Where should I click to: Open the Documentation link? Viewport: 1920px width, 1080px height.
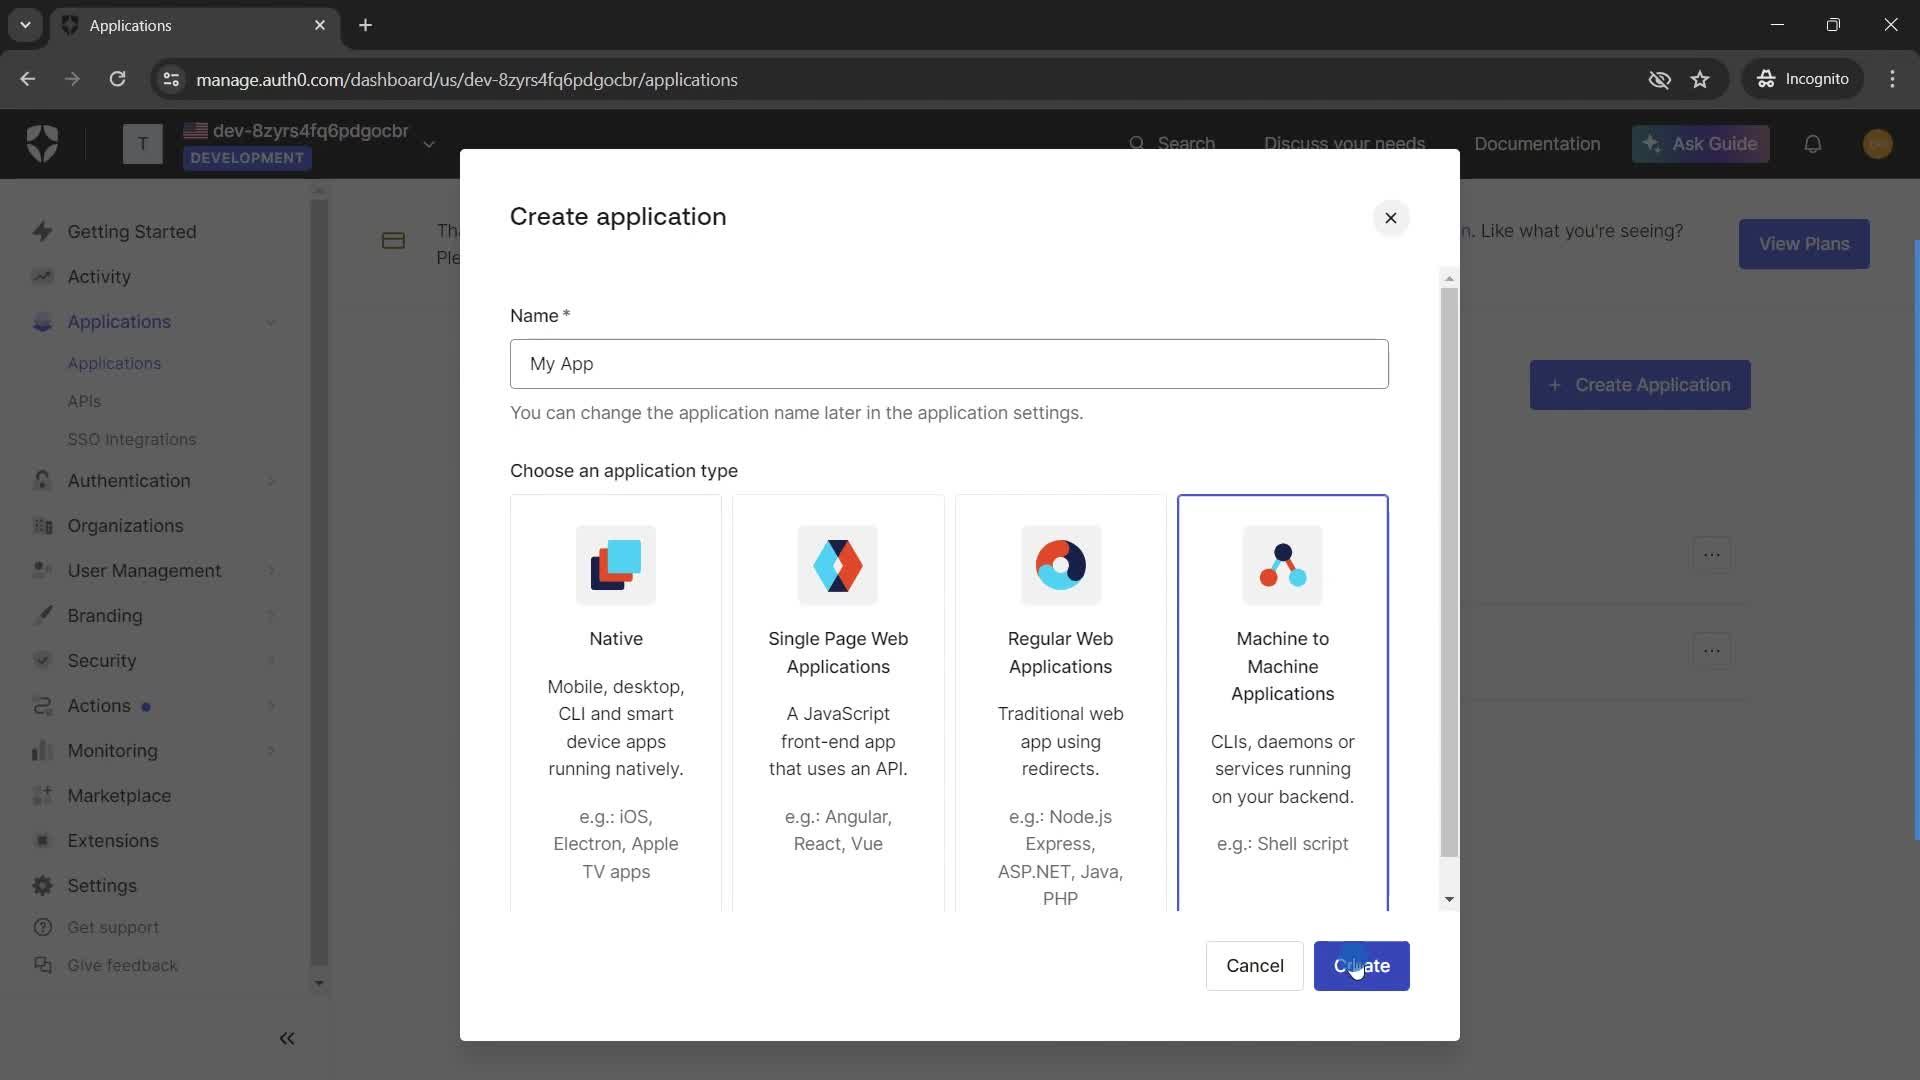point(1537,144)
